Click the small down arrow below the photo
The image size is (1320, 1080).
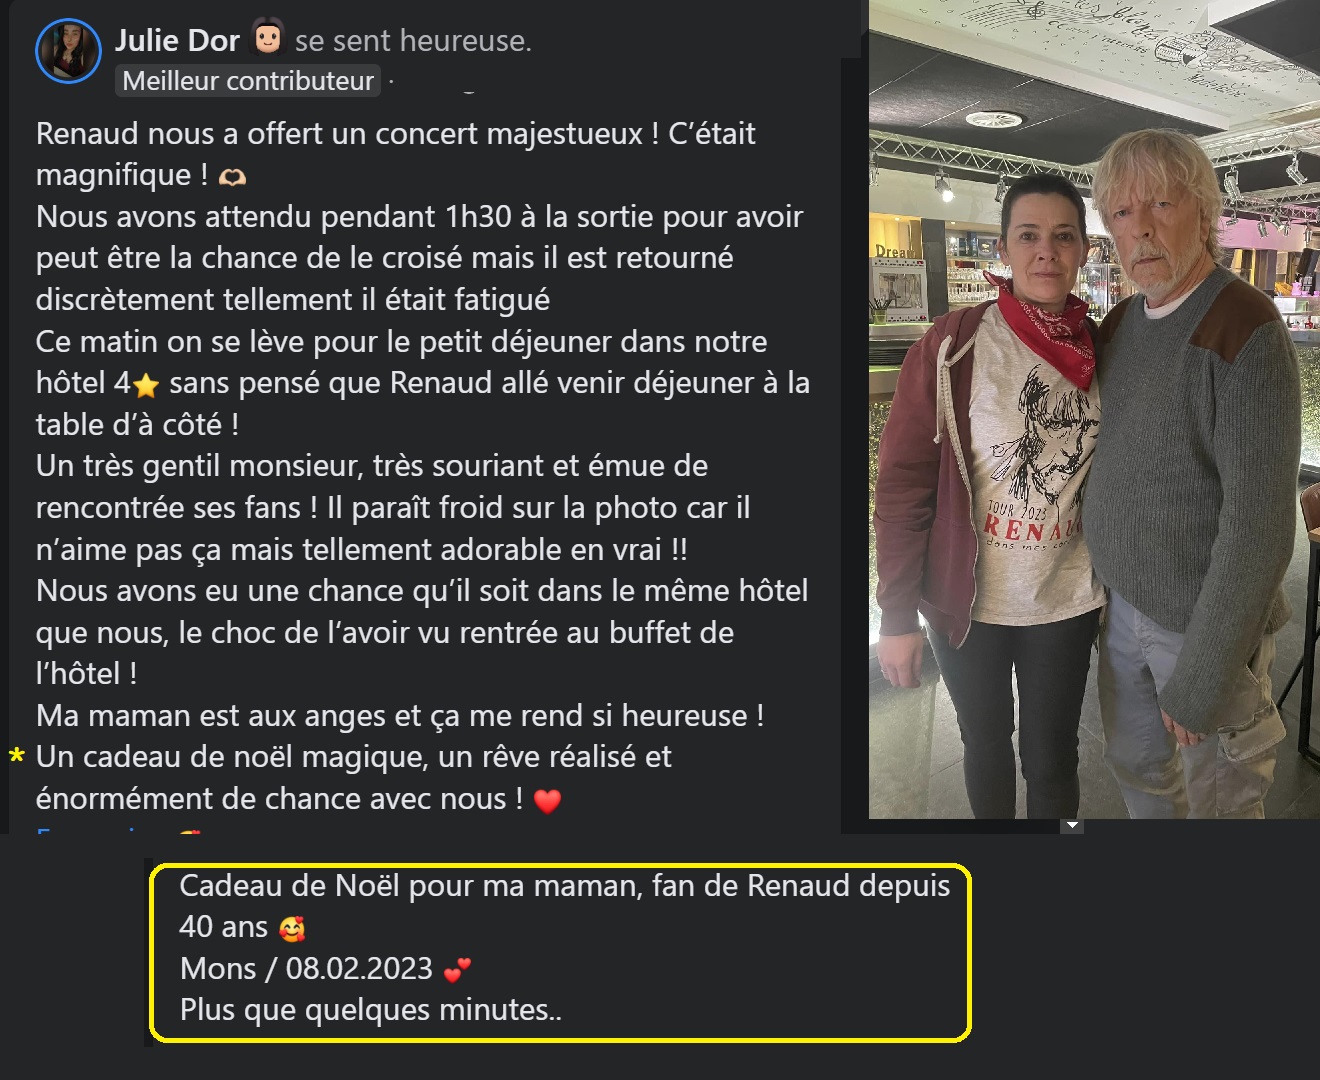(x=1072, y=826)
